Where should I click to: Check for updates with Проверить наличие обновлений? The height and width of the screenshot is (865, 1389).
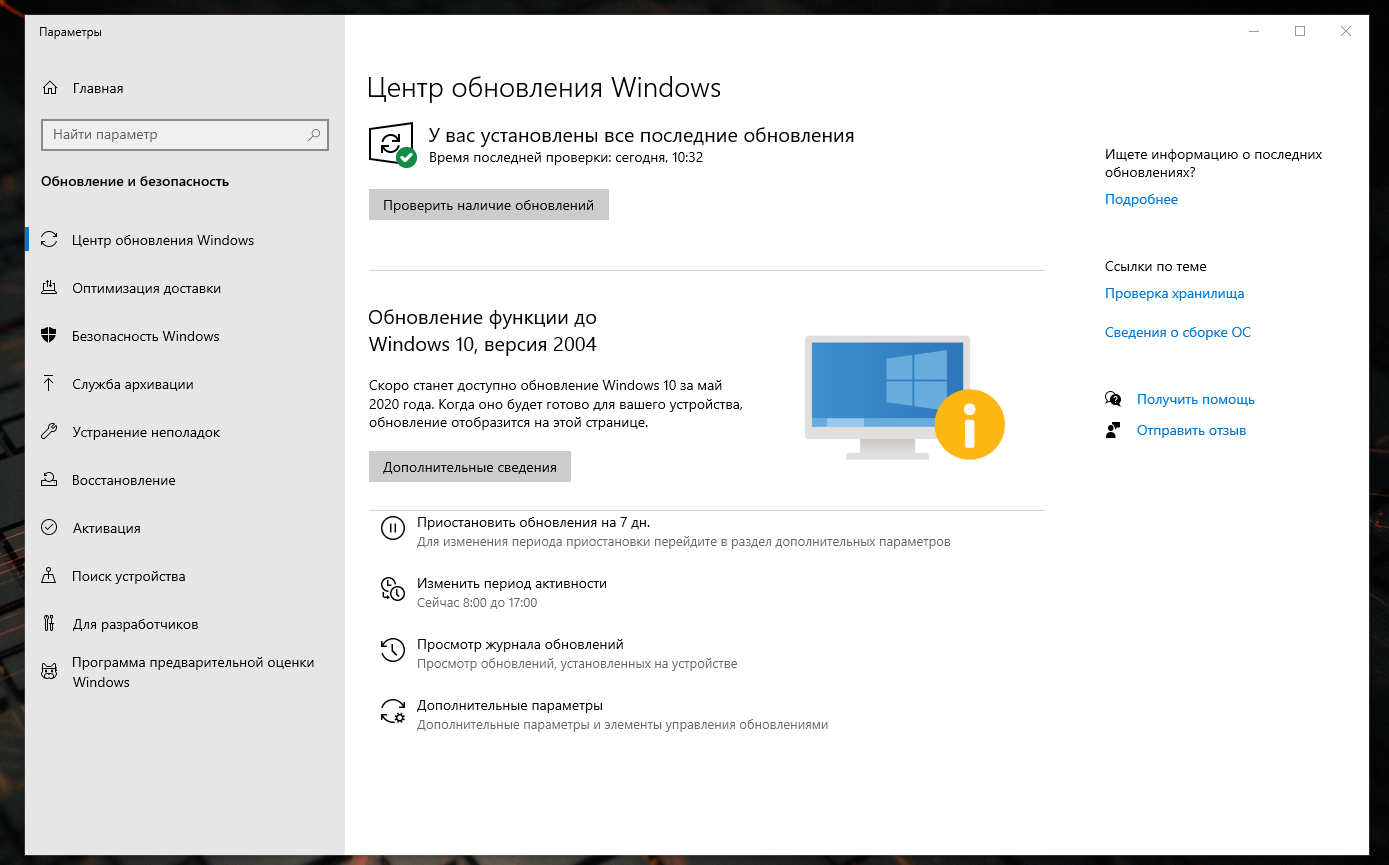[489, 205]
